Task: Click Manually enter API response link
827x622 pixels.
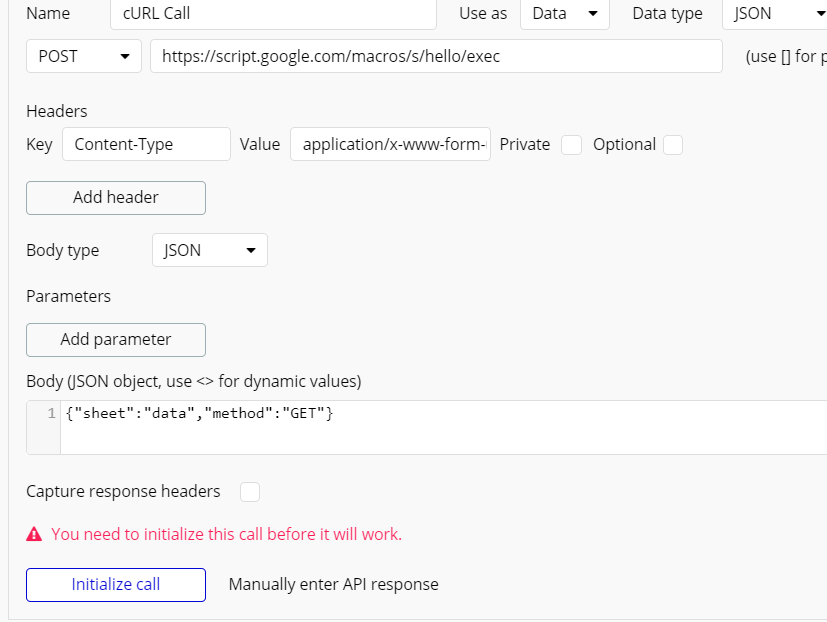Action: point(333,584)
